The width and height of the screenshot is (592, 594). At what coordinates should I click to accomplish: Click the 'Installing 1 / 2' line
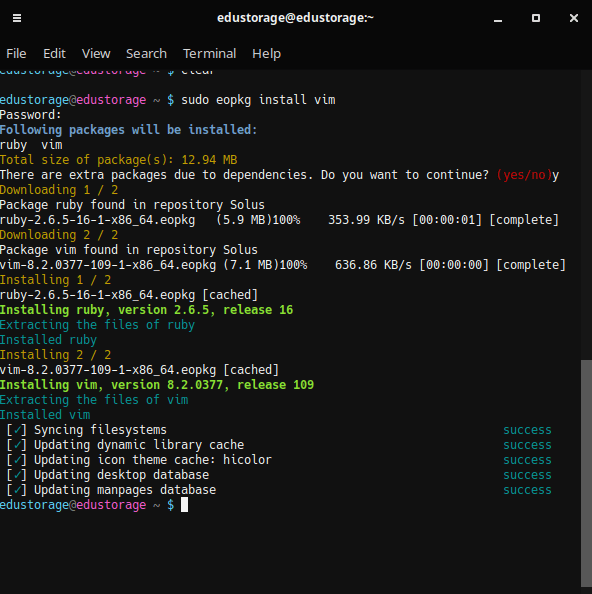56,280
